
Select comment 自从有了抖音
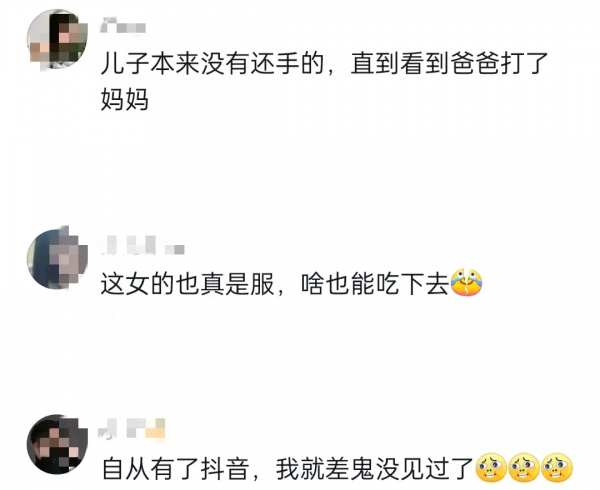pyautogui.click(x=338, y=468)
